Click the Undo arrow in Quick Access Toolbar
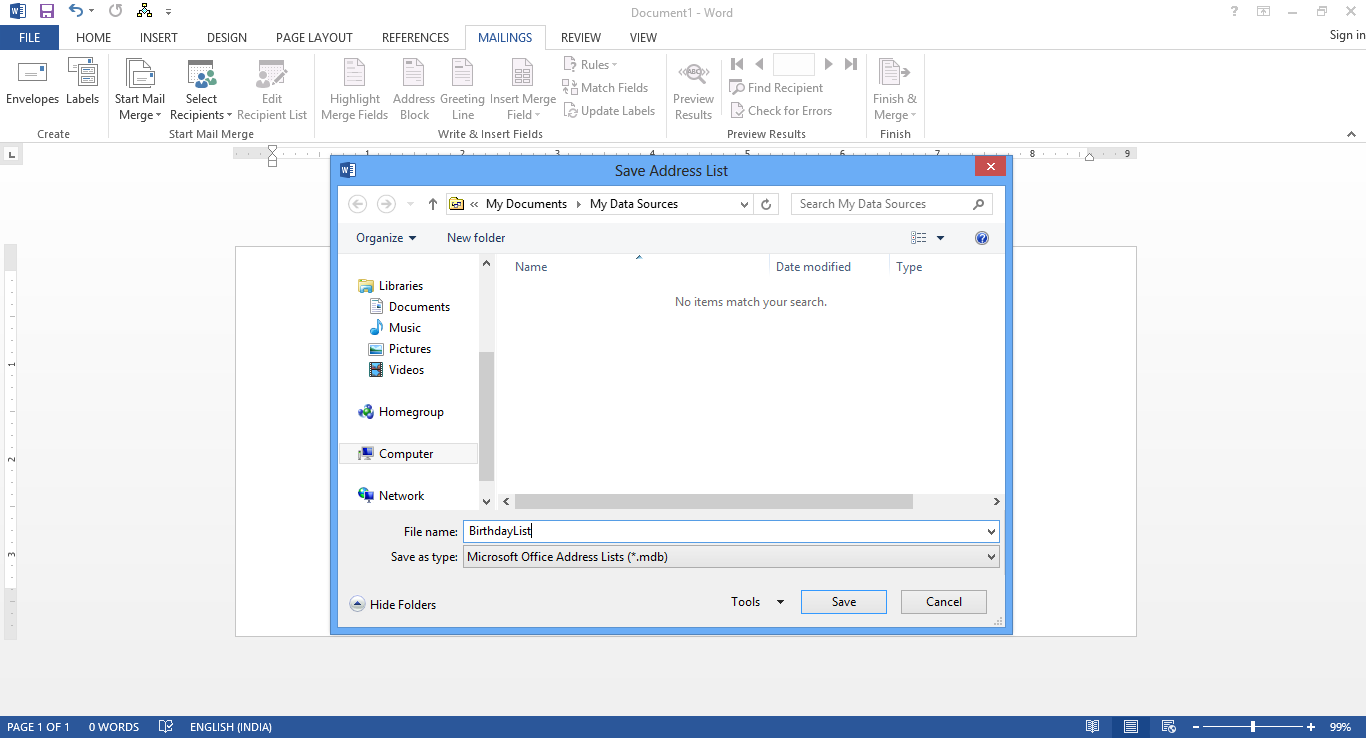 point(76,12)
